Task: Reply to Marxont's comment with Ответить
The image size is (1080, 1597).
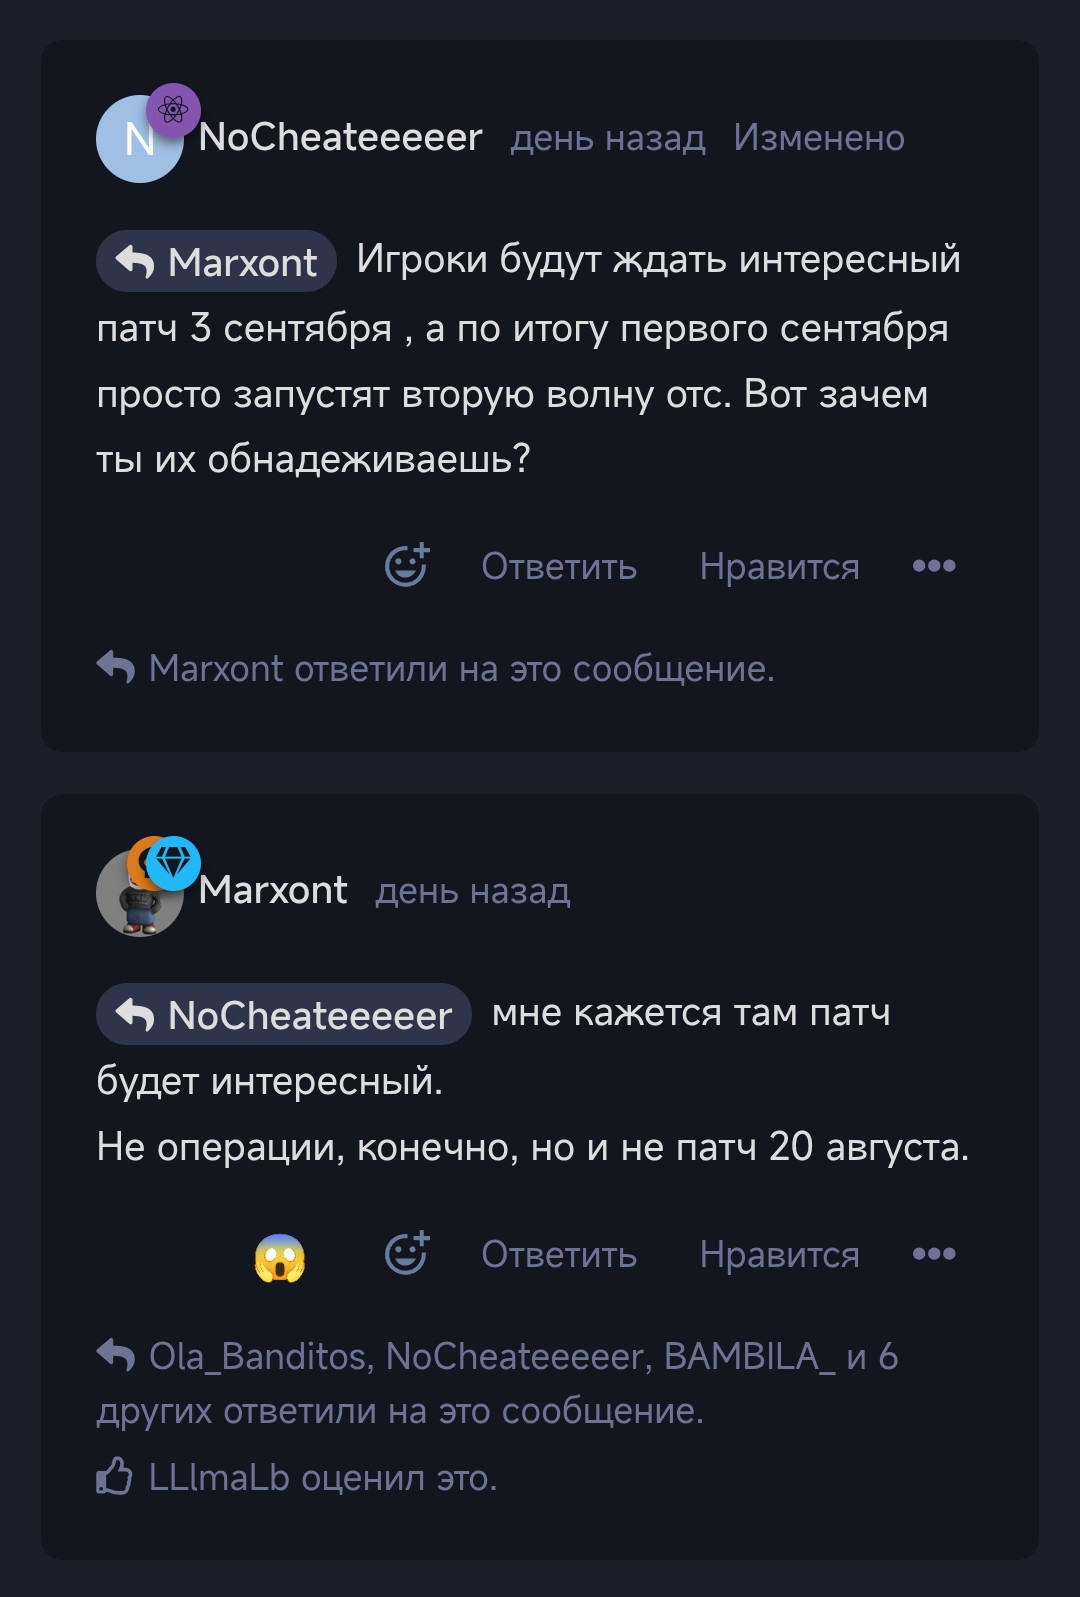Action: pyautogui.click(x=559, y=1254)
